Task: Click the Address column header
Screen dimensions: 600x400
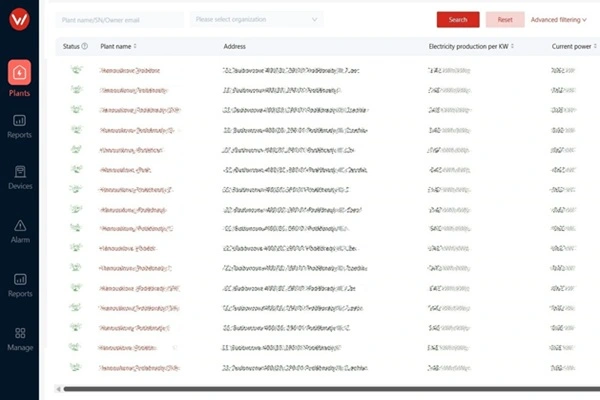Action: pos(235,46)
